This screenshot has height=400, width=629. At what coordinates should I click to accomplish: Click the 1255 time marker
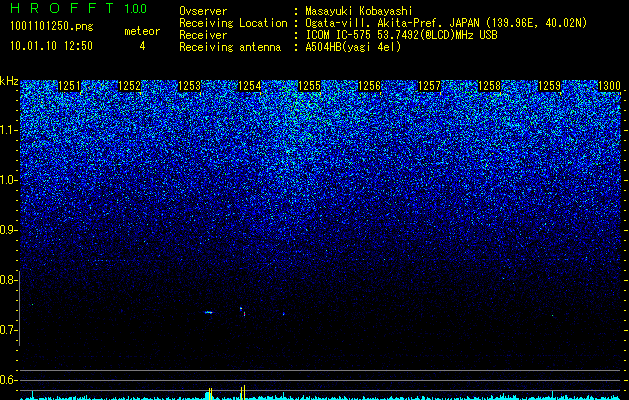pyautogui.click(x=309, y=86)
